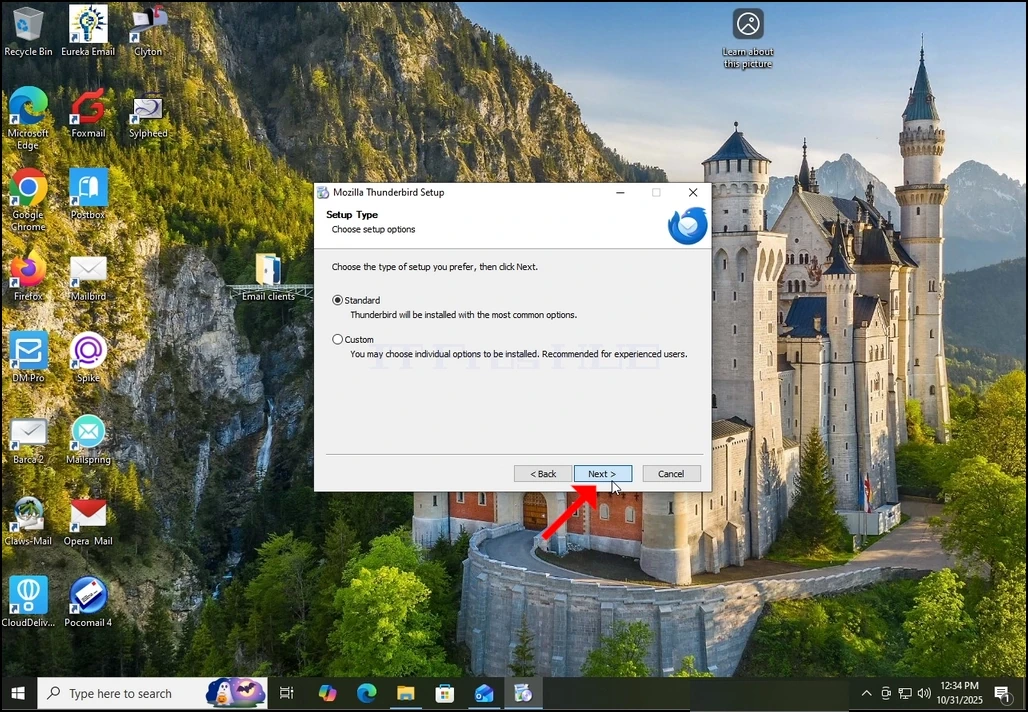
Task: Select the Google Chrome desktop icon
Action: (28, 200)
